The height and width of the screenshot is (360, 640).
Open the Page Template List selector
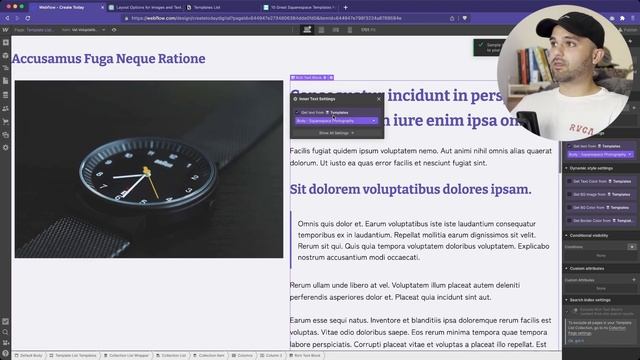pyautogui.click(x=33, y=30)
